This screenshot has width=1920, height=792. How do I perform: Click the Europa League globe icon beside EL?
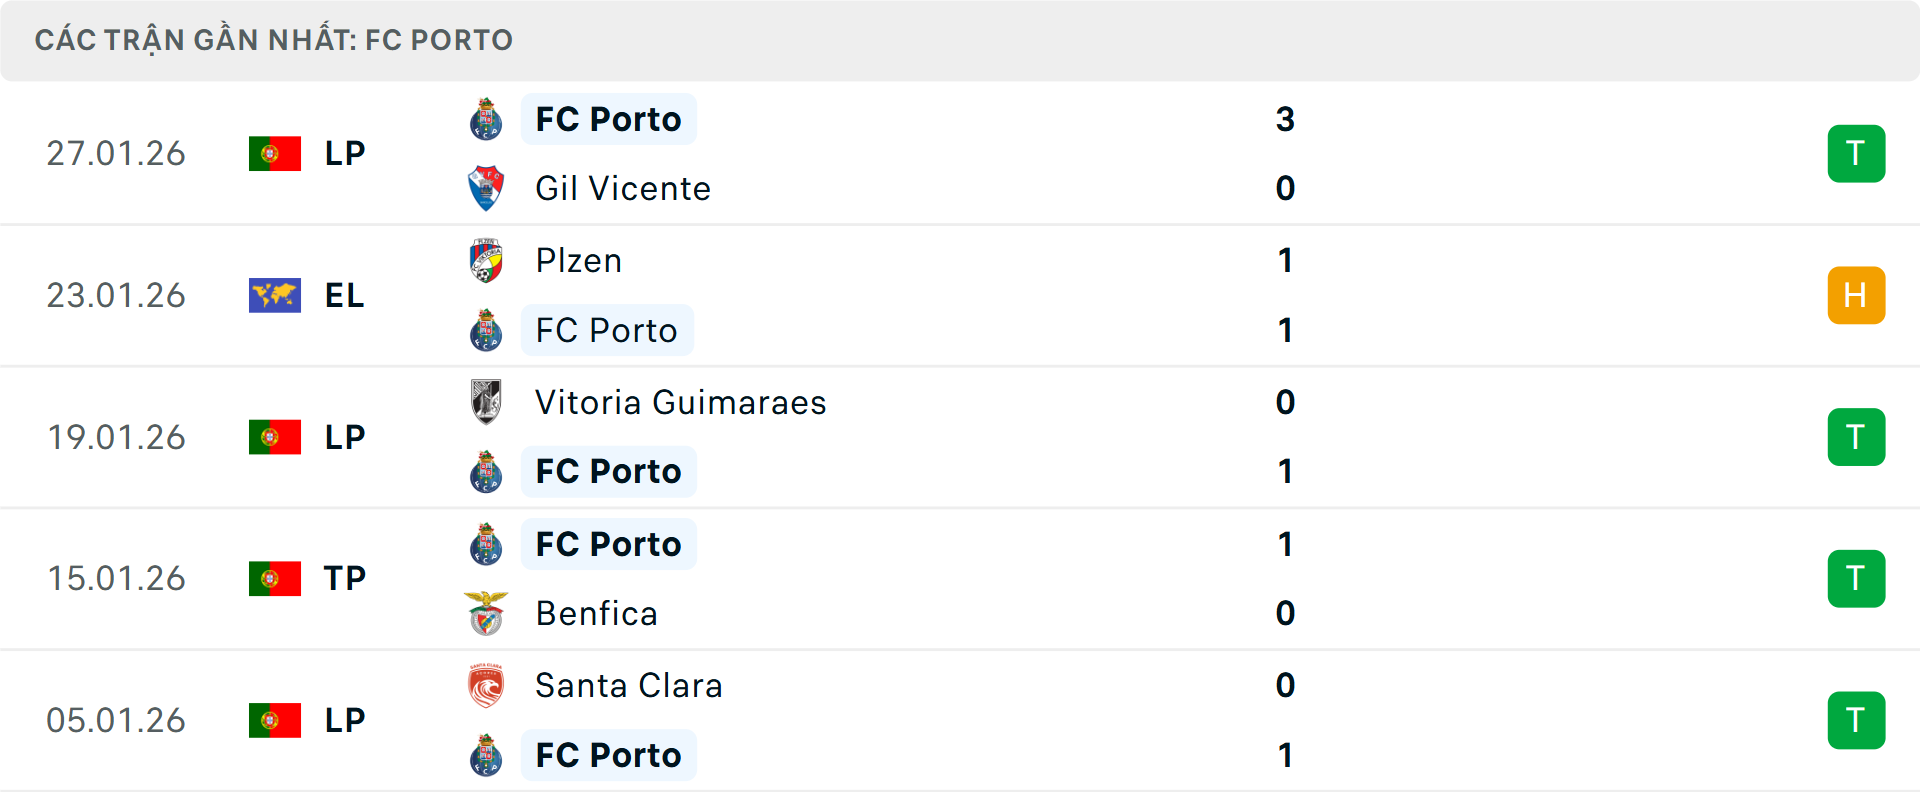[x=274, y=295]
